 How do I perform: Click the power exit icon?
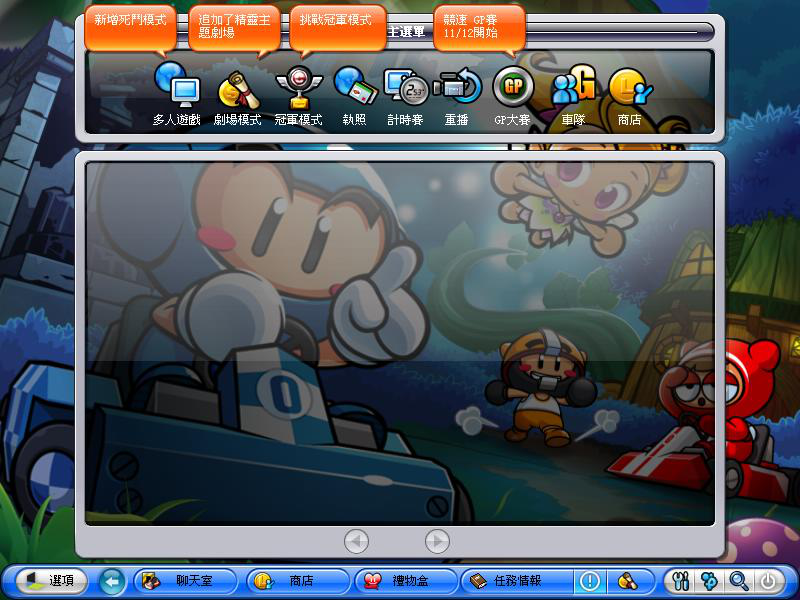click(768, 581)
